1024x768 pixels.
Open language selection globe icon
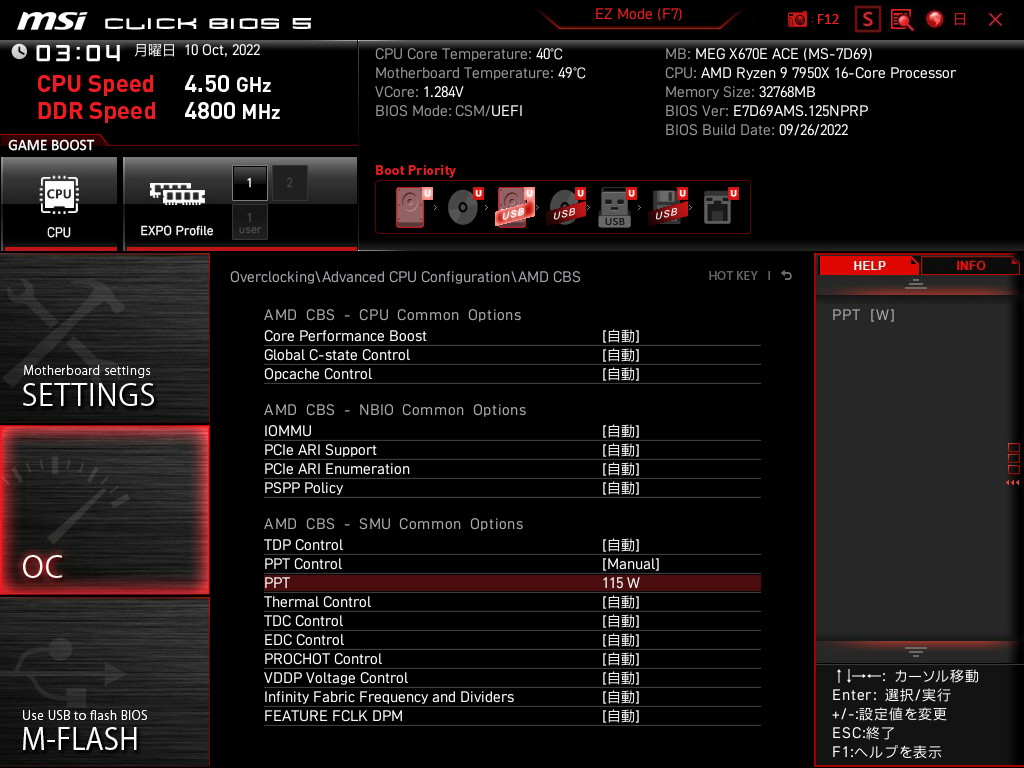tap(934, 19)
